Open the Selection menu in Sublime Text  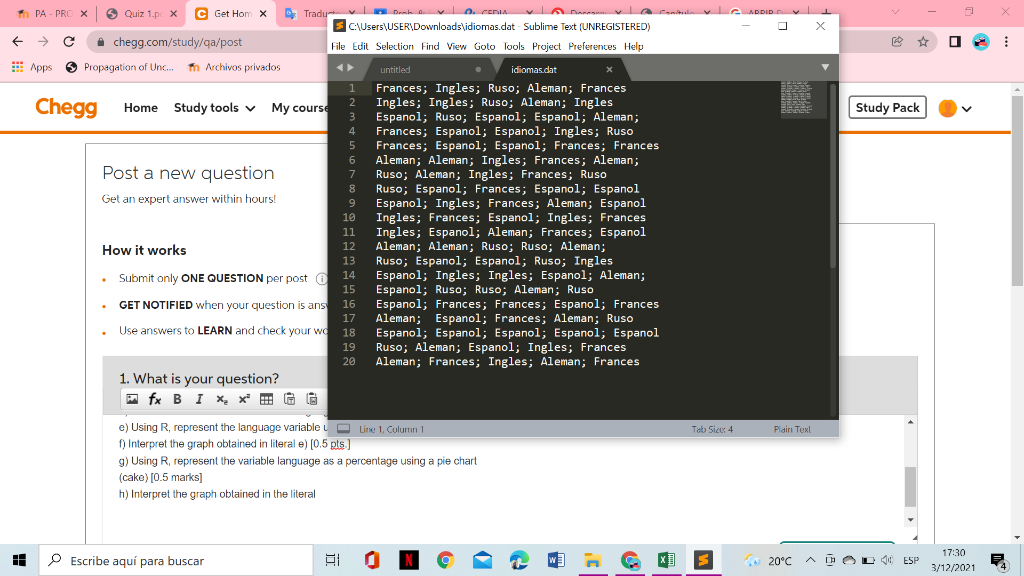click(394, 46)
